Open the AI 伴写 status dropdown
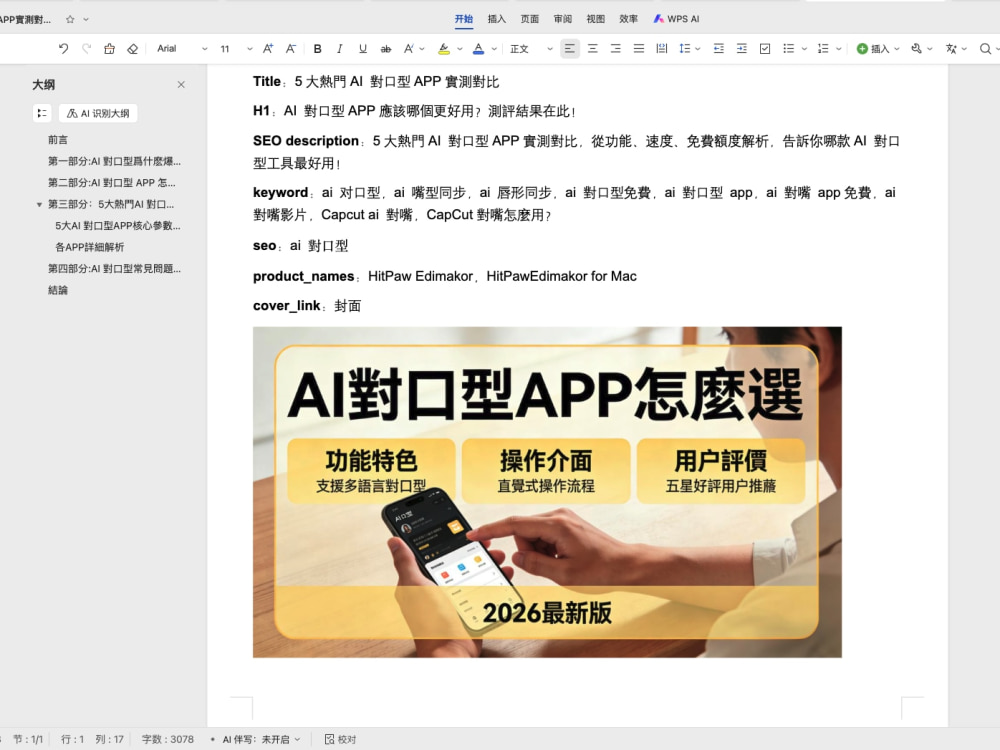1000x750 pixels. (x=261, y=739)
